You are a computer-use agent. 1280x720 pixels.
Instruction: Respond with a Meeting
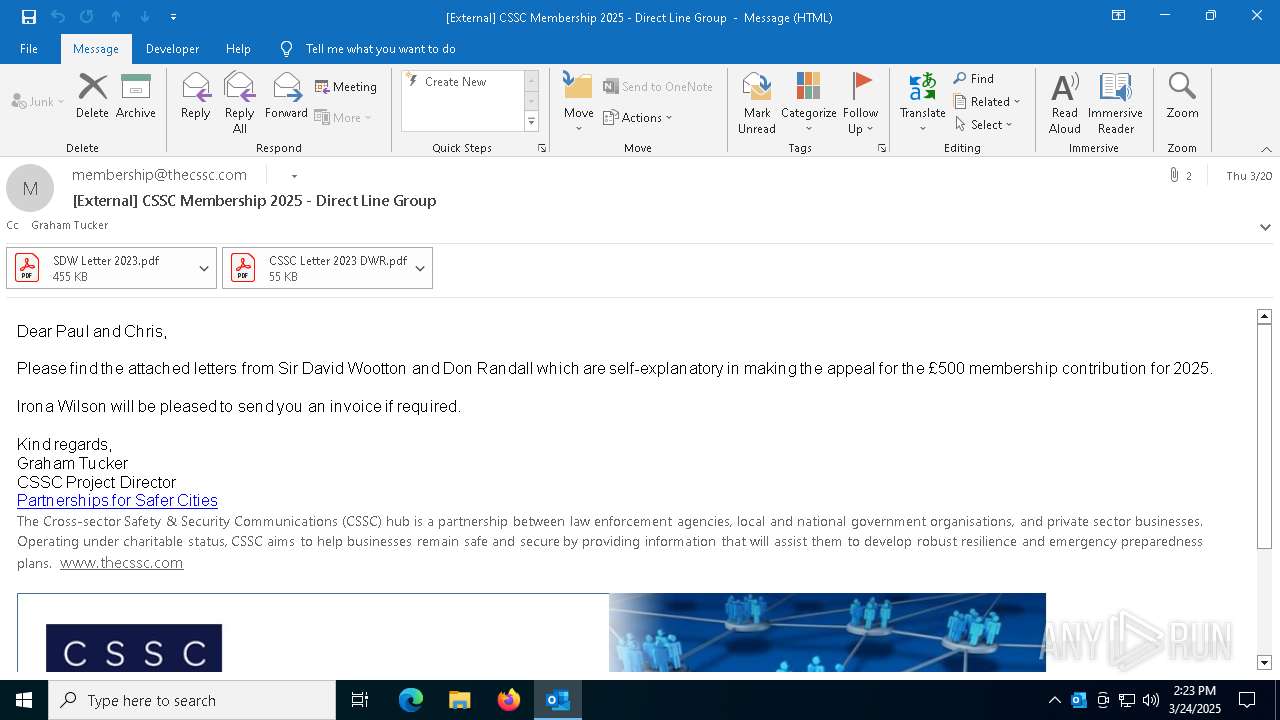pyautogui.click(x=346, y=87)
